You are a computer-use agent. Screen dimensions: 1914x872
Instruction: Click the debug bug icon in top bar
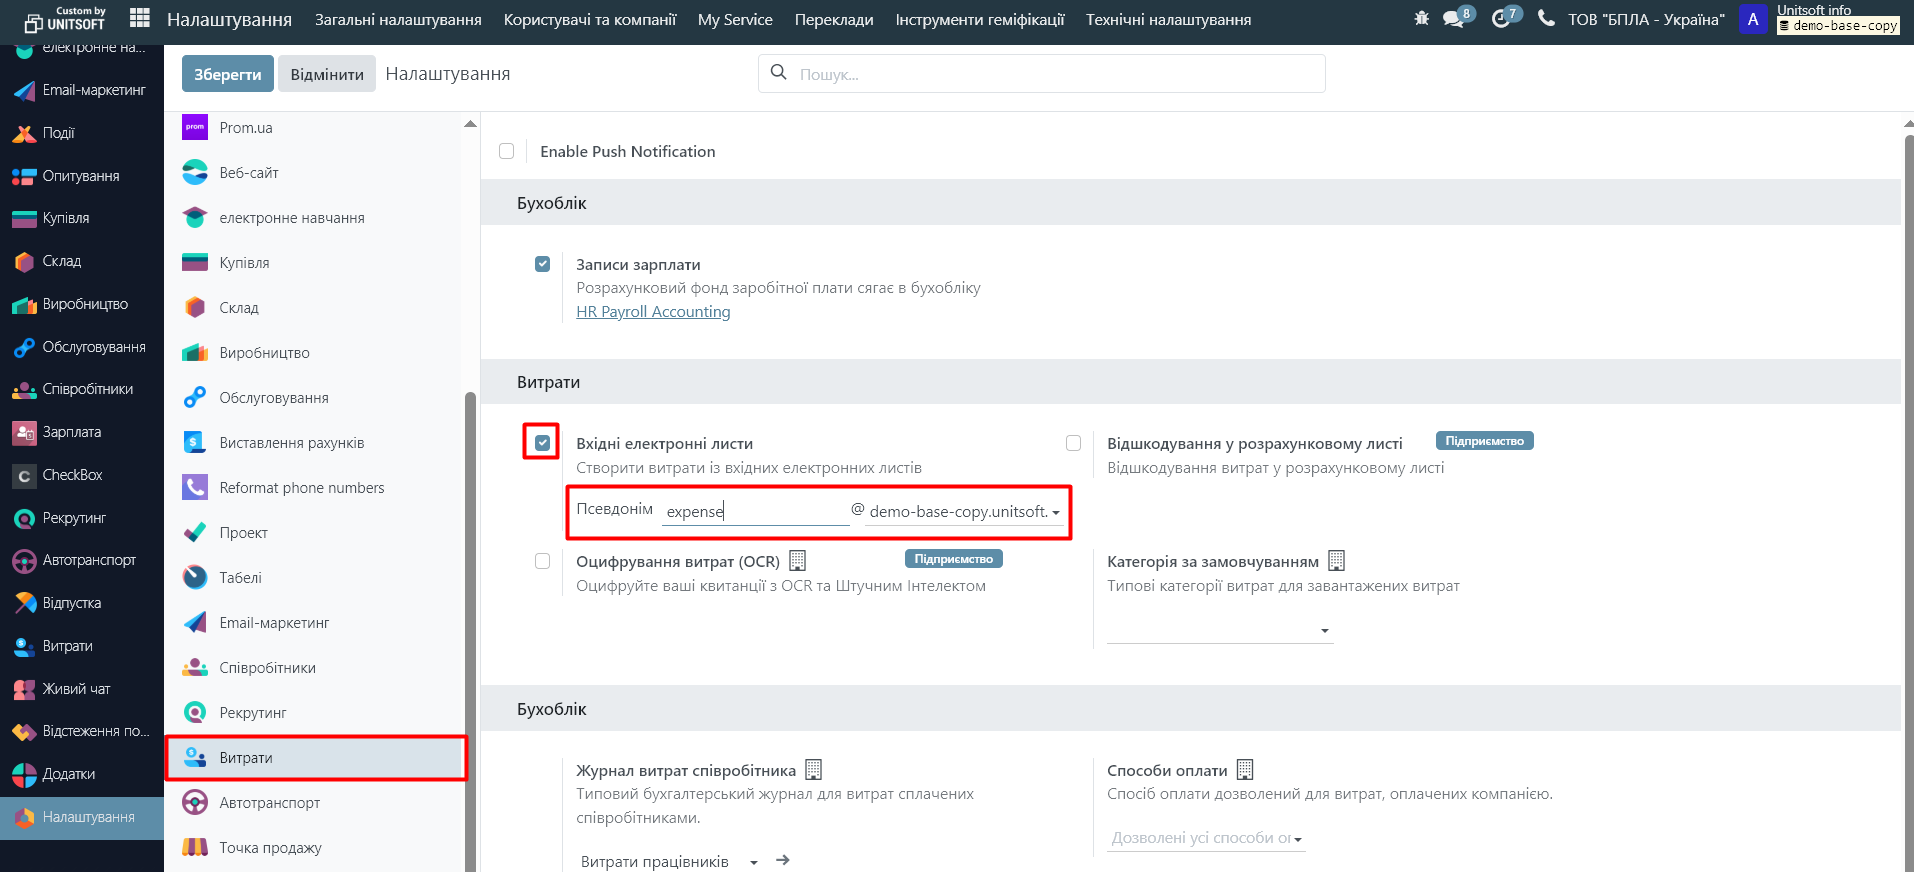click(x=1421, y=19)
